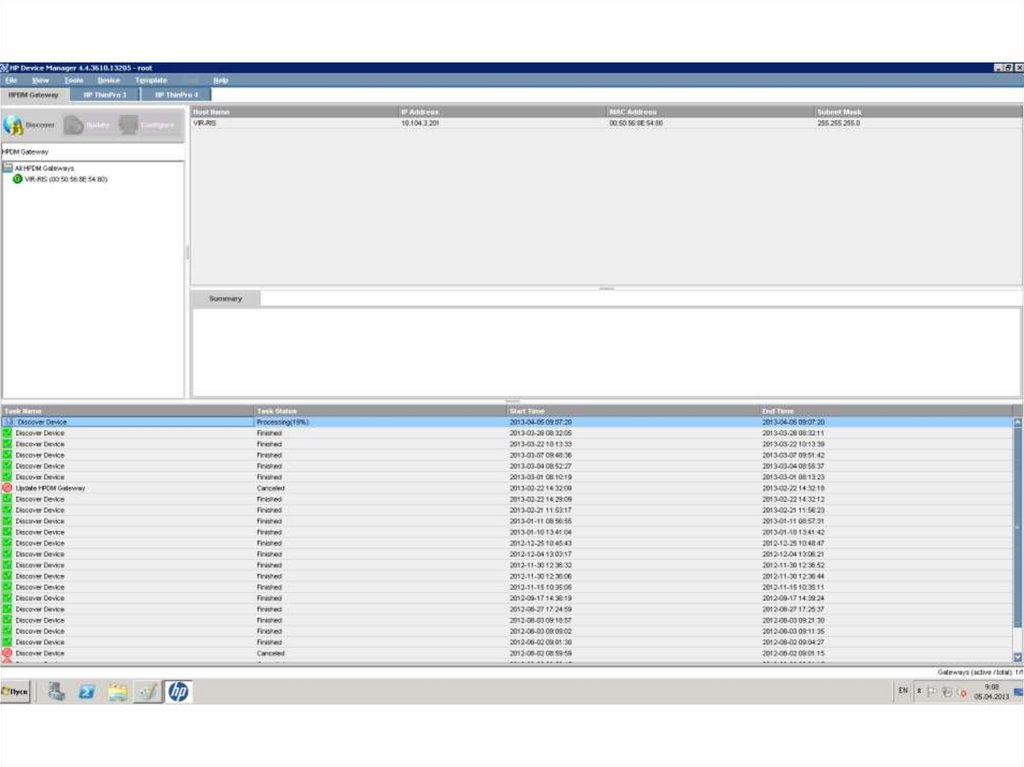Sort tasks by Task Name column header
The image size is (1024, 767).
coord(128,411)
